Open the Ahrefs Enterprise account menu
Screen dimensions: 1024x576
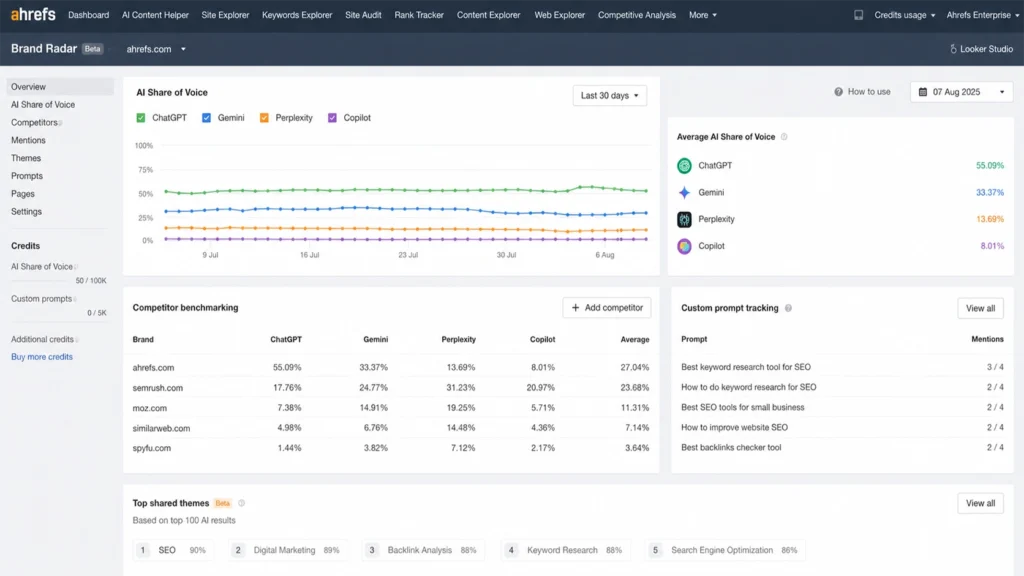[x=982, y=15]
